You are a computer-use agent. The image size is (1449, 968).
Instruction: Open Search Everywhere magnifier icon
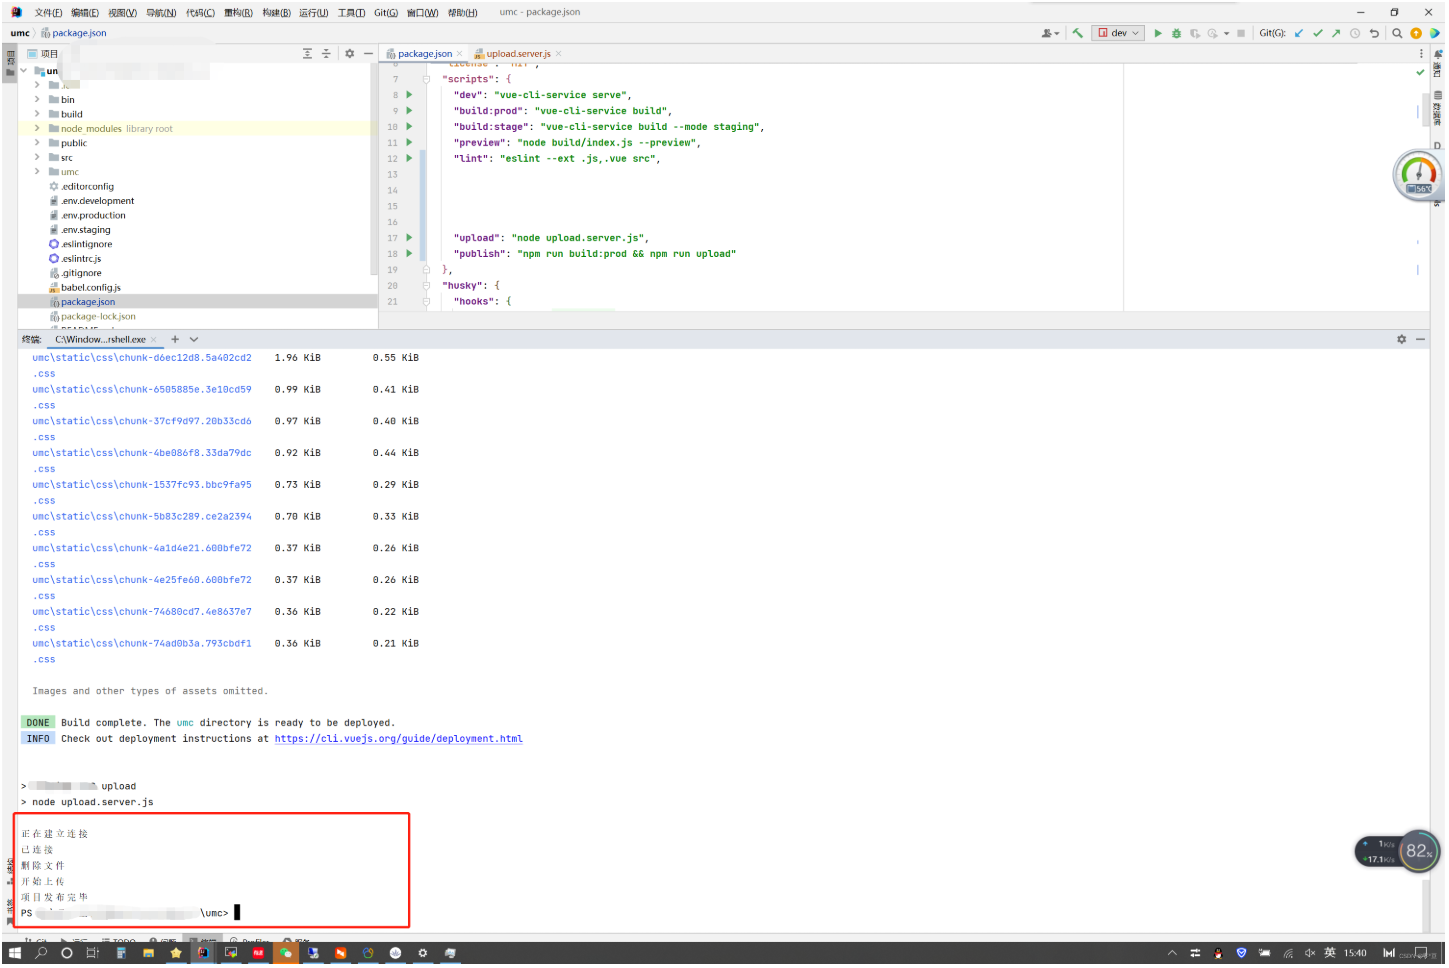click(1397, 33)
